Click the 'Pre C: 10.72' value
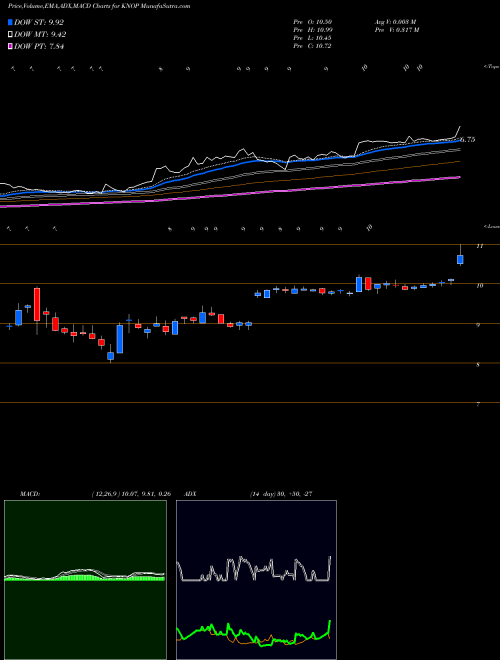500x660 pixels. (313, 46)
